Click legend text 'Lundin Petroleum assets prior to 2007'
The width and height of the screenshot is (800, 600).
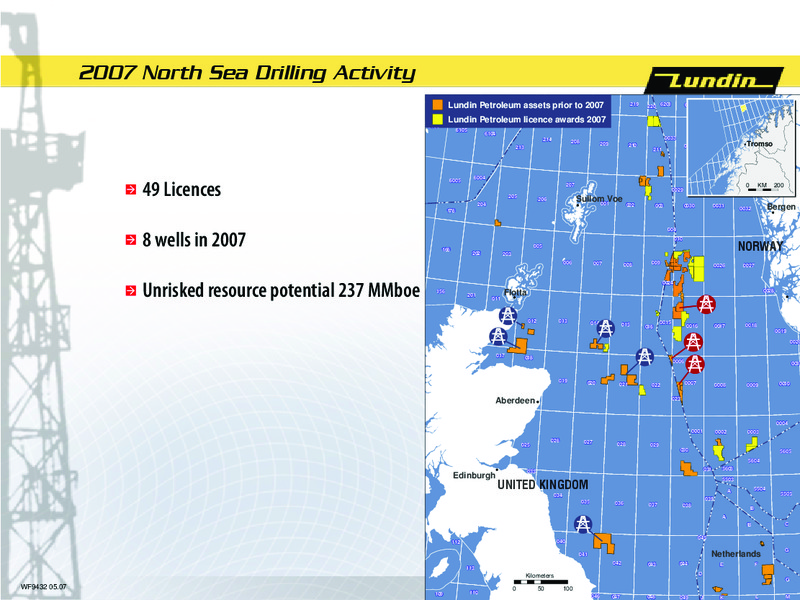(x=526, y=105)
